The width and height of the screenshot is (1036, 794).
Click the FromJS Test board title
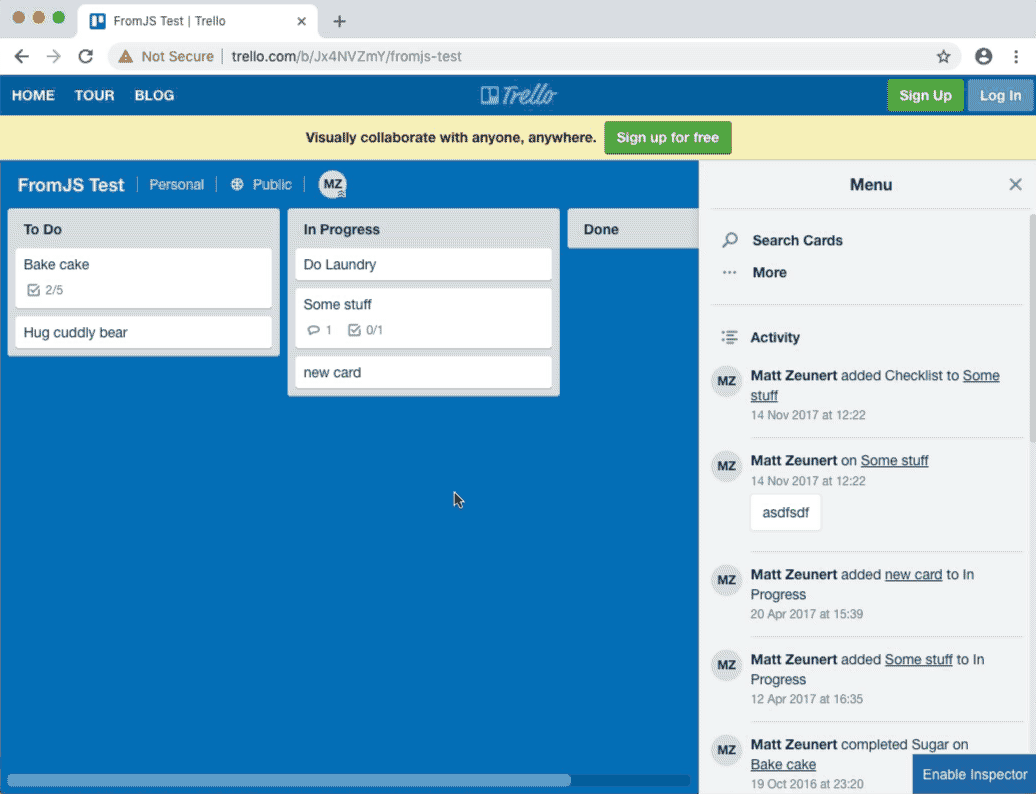(x=71, y=185)
